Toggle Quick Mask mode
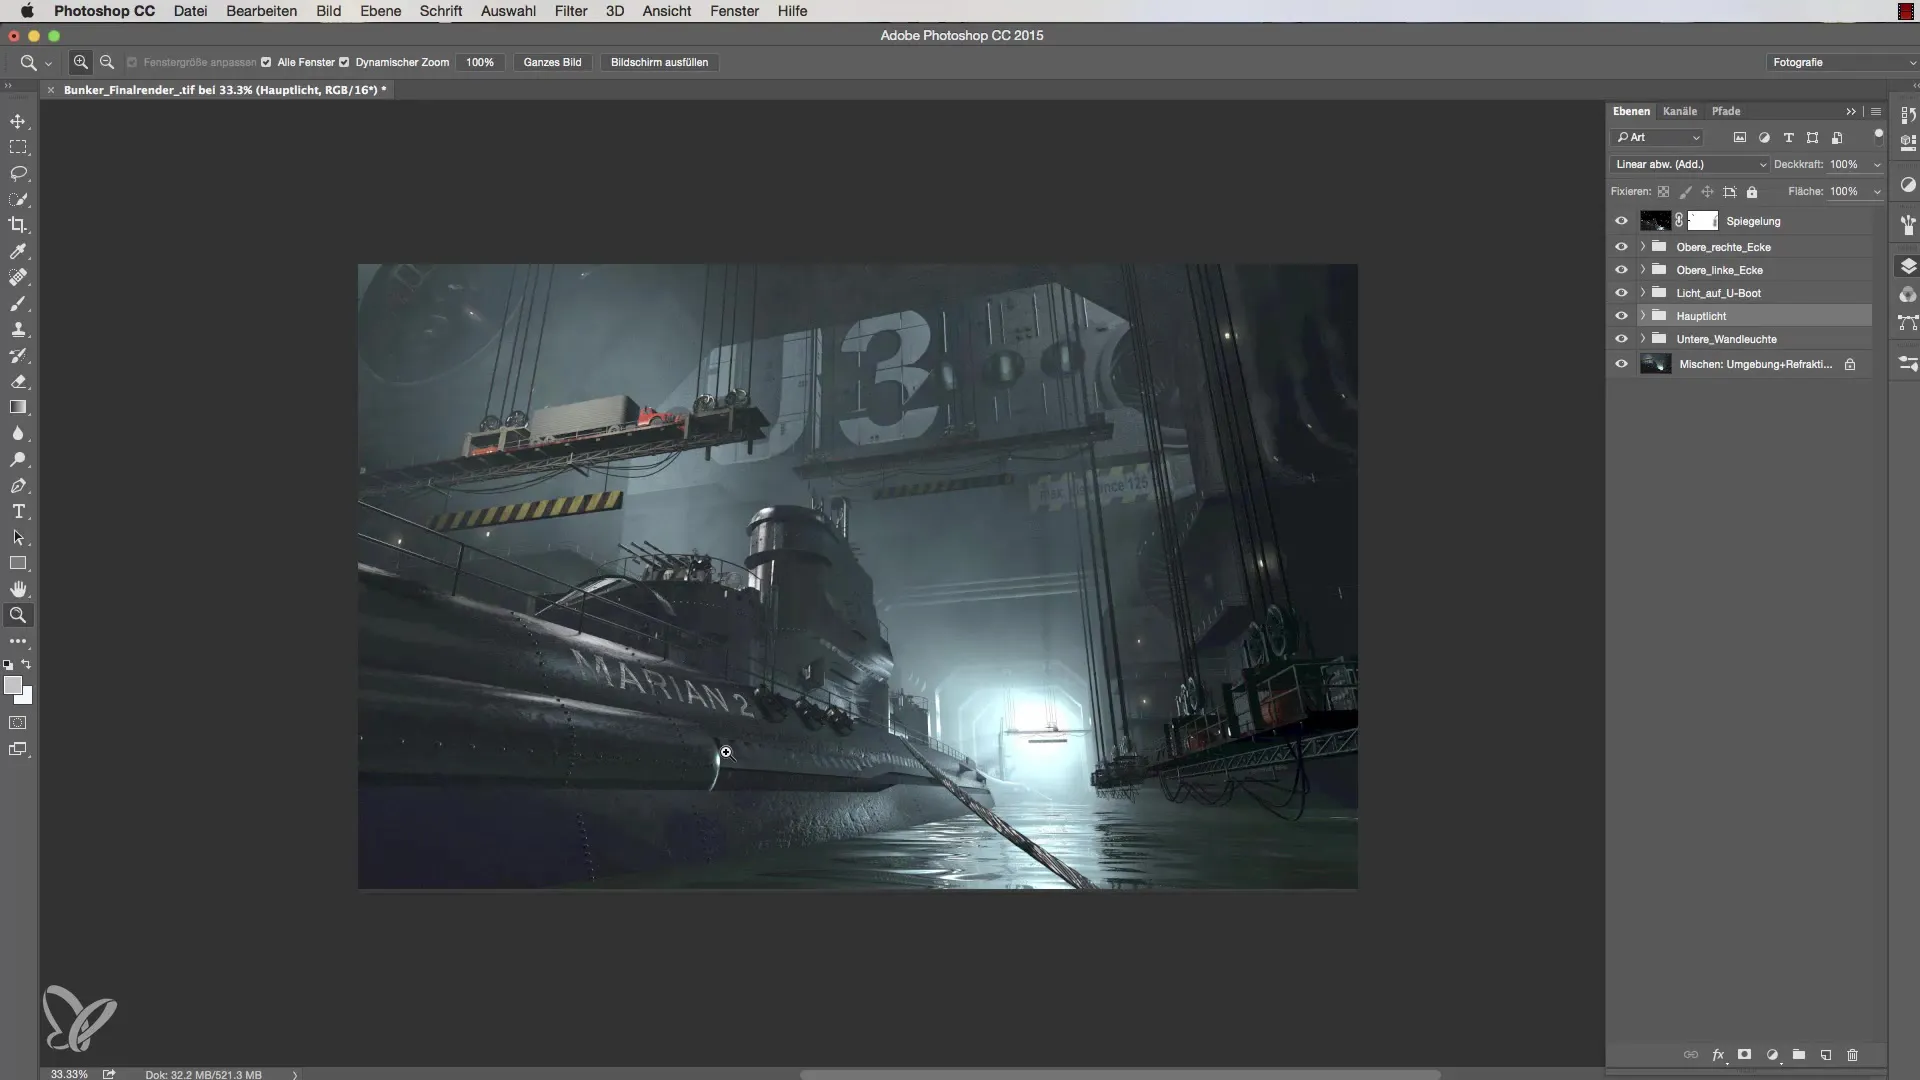This screenshot has width=1920, height=1080. tap(18, 722)
